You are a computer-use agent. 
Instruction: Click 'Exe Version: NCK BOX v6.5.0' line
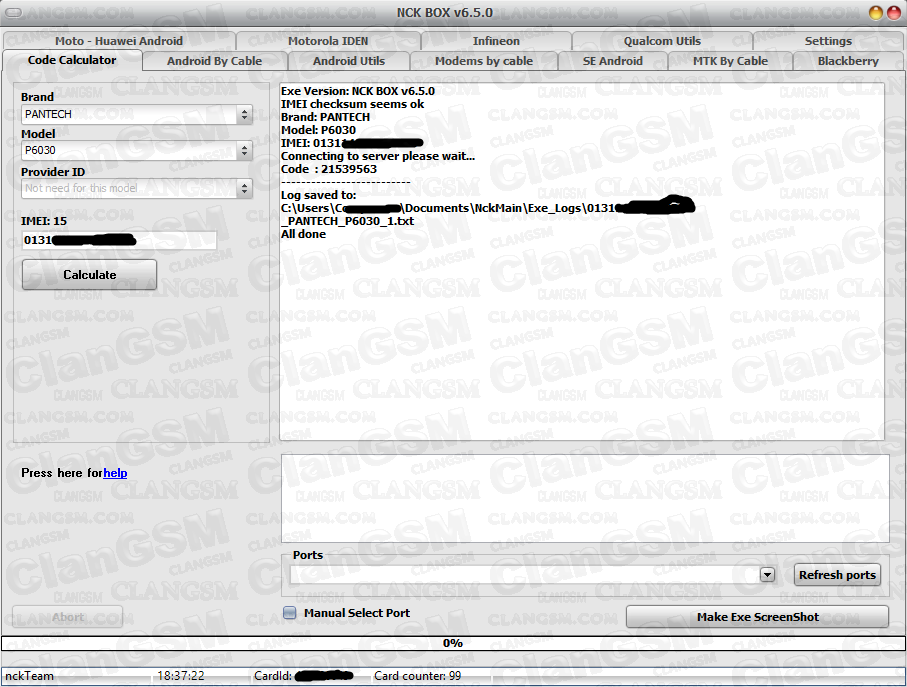point(357,91)
